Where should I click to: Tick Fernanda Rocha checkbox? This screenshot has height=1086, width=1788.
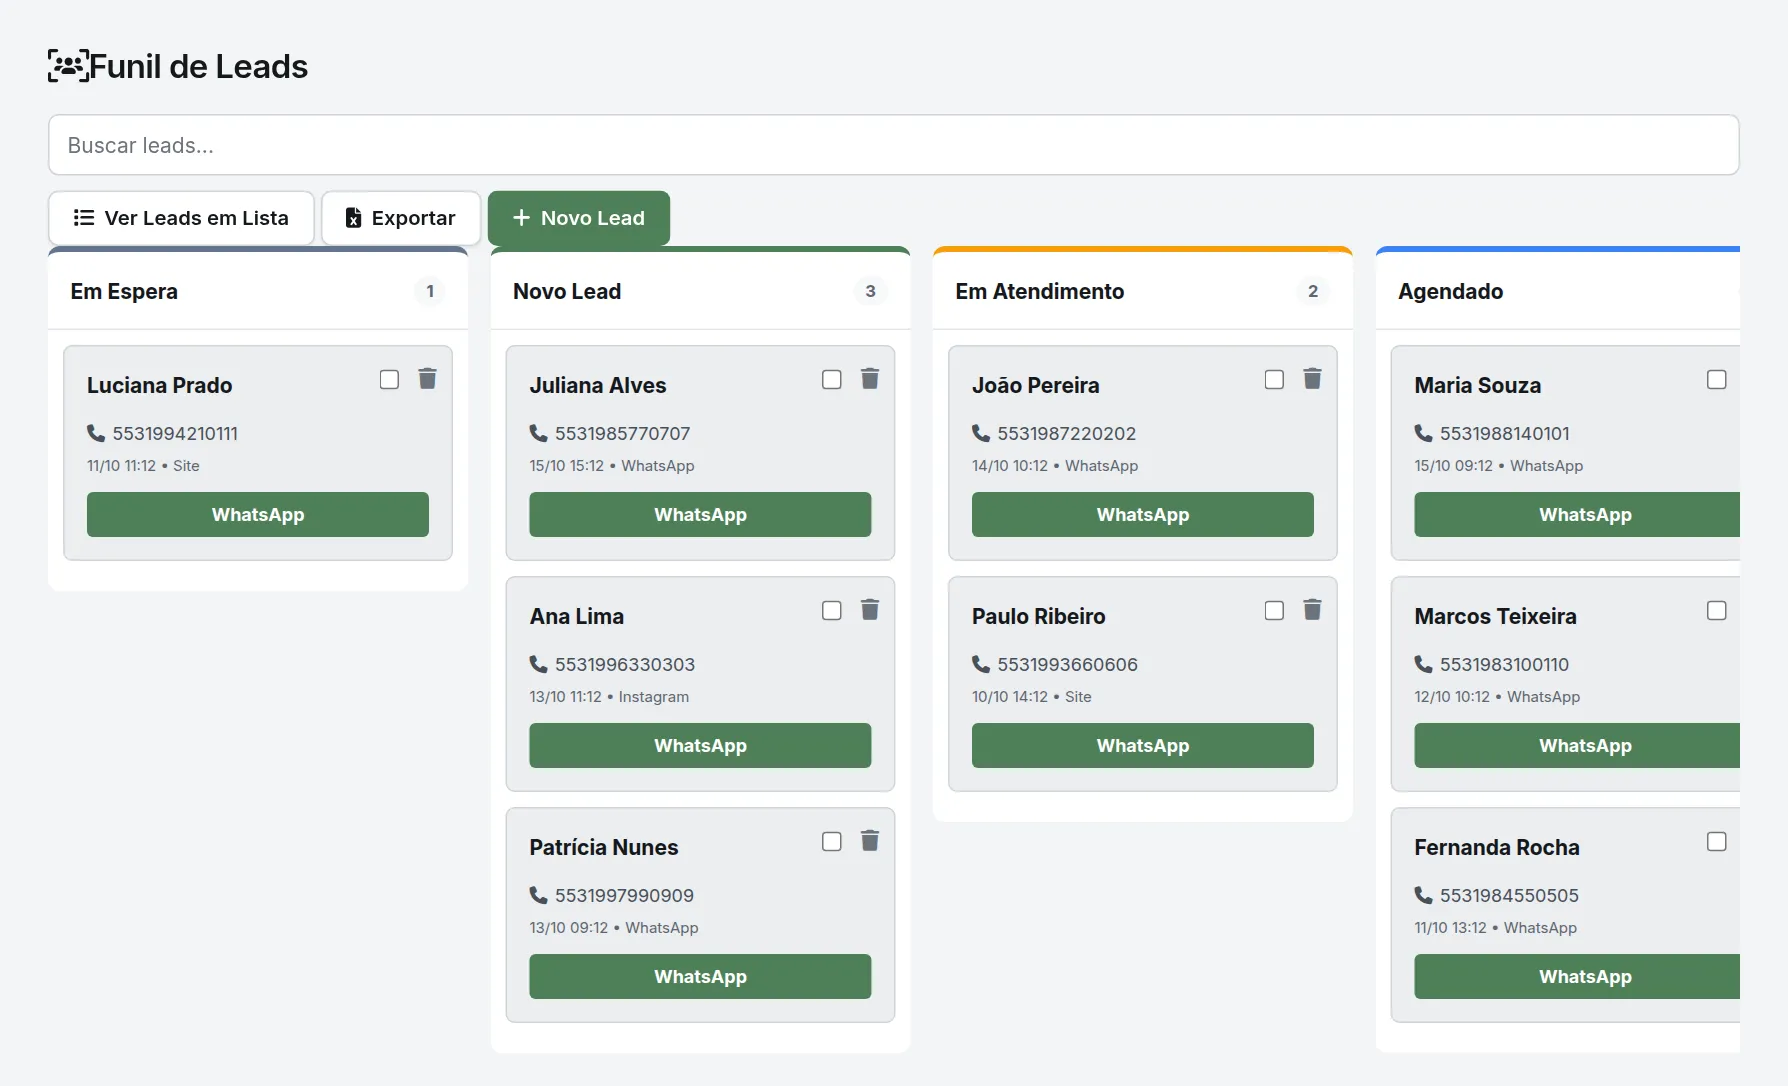point(1717,841)
